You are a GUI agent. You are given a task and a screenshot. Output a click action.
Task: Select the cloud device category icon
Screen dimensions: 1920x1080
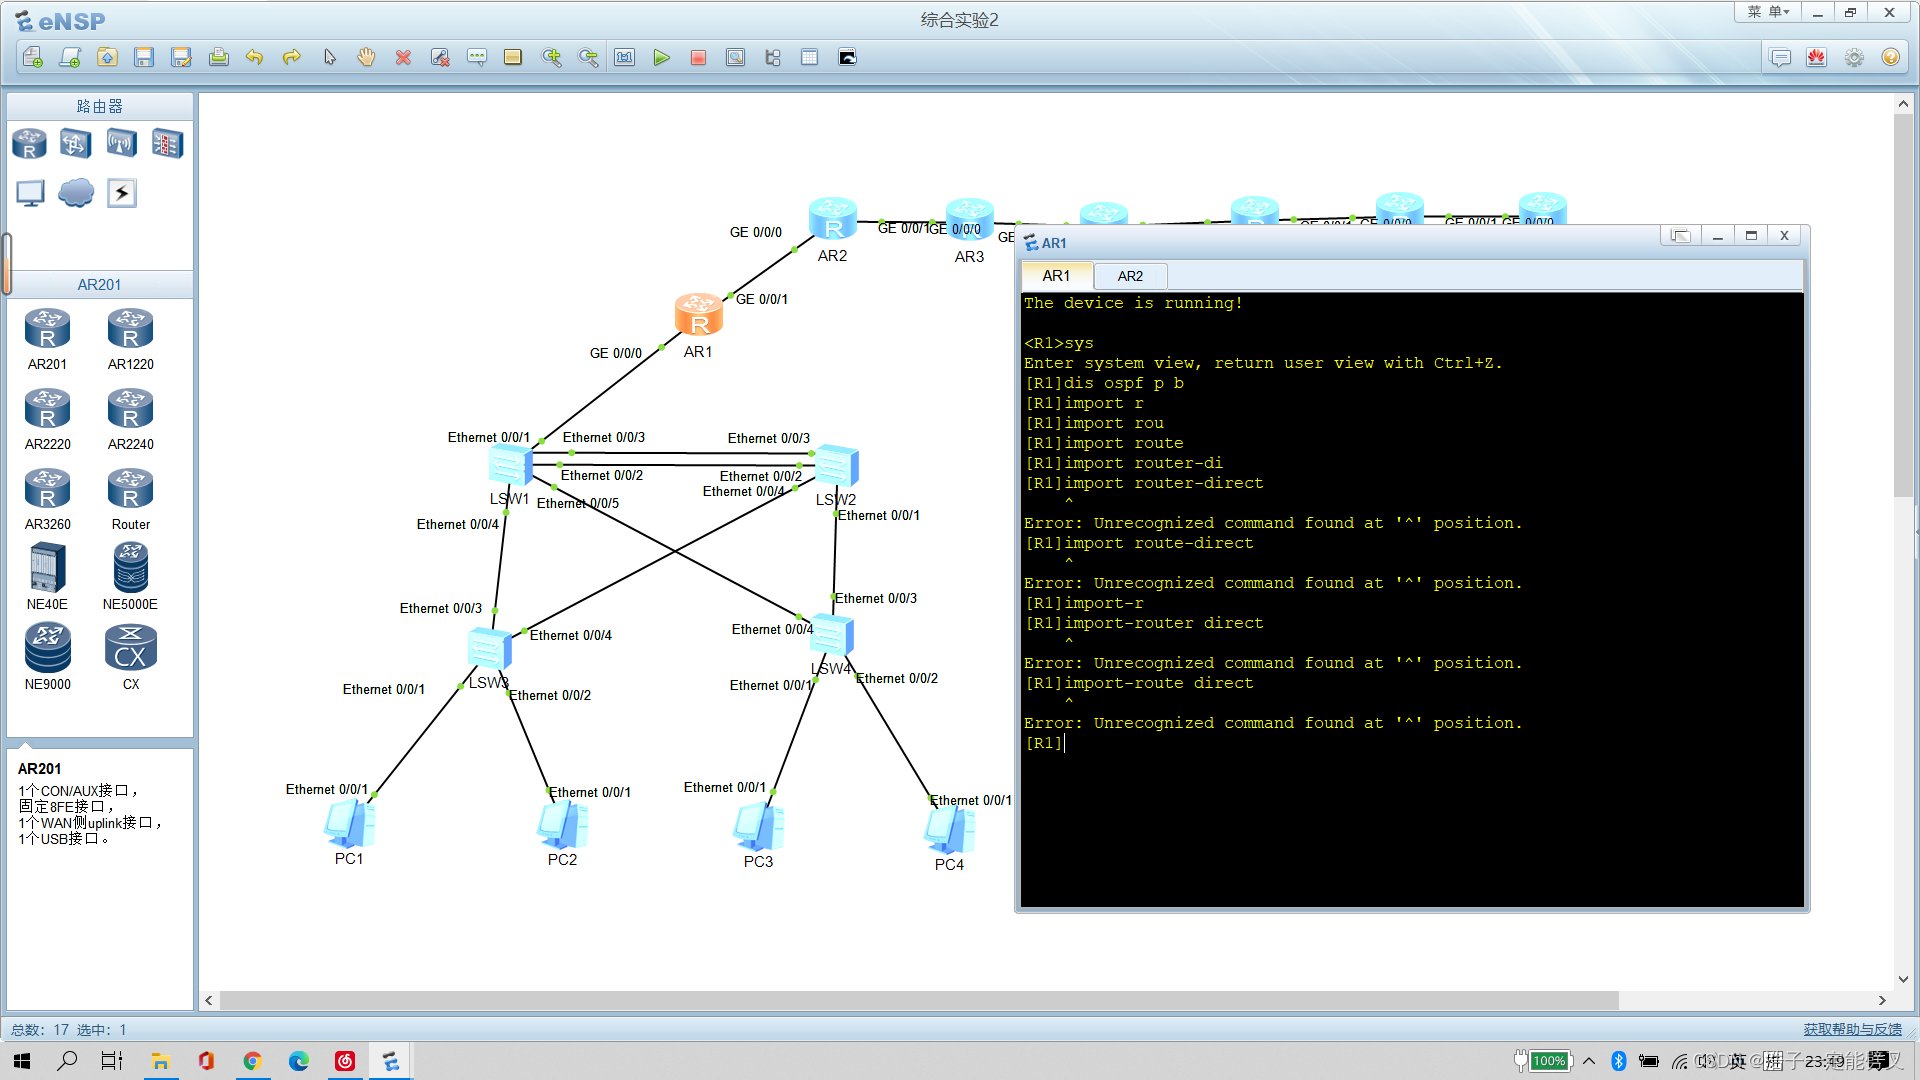point(76,192)
